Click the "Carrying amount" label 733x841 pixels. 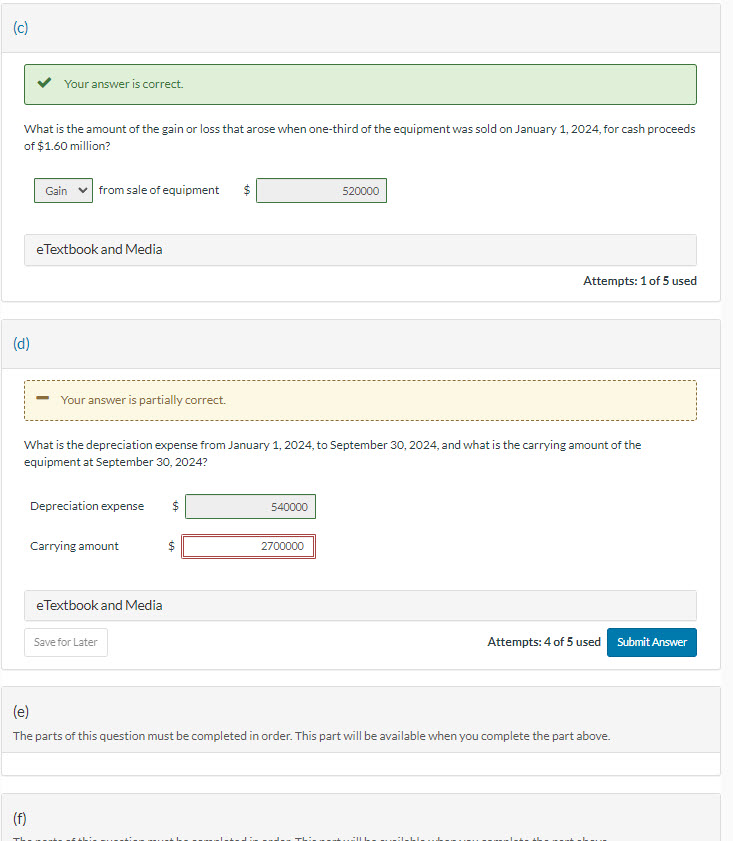point(74,546)
